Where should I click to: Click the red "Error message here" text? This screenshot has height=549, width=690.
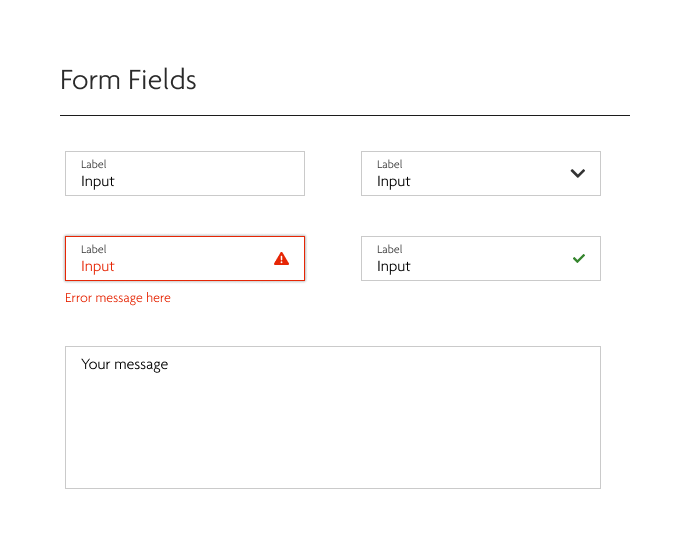pyautogui.click(x=118, y=298)
